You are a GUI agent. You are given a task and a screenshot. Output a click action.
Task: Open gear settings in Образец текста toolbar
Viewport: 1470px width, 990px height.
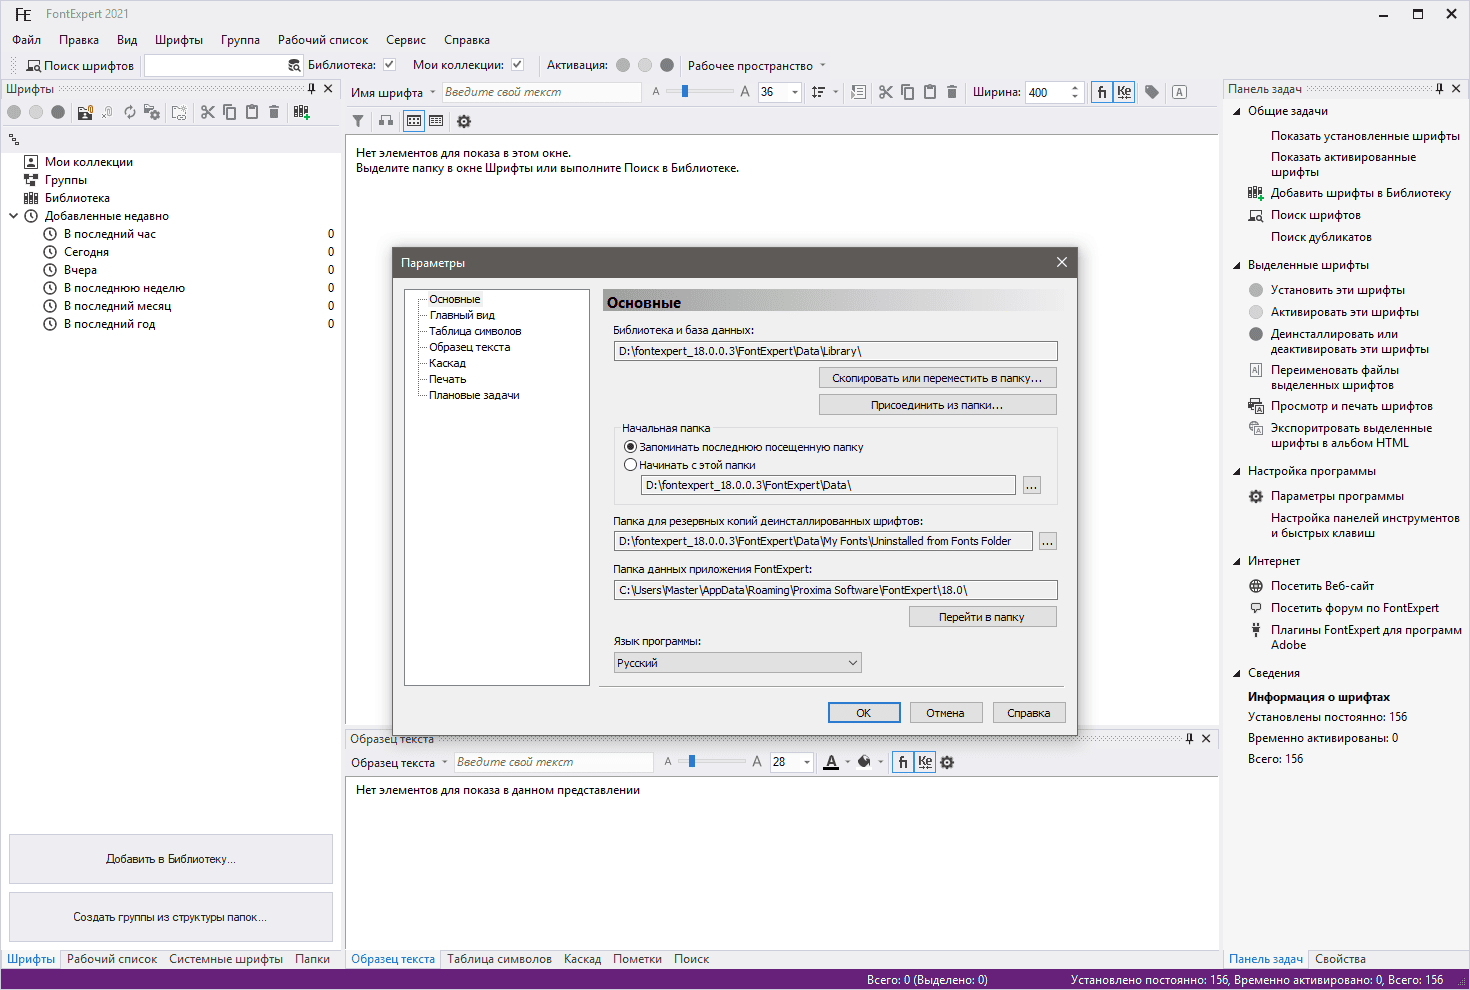[947, 762]
